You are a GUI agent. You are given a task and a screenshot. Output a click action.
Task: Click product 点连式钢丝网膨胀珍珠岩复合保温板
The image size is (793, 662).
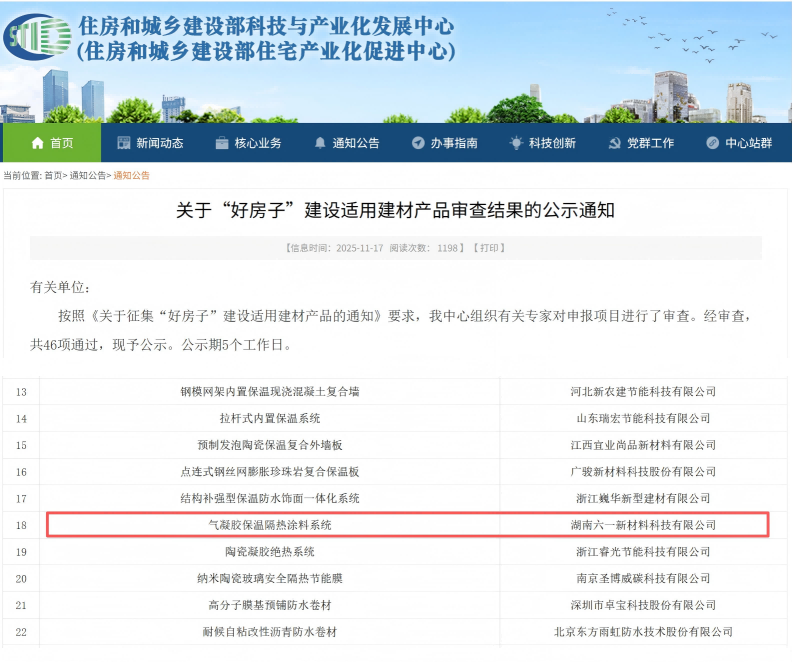(x=270, y=472)
